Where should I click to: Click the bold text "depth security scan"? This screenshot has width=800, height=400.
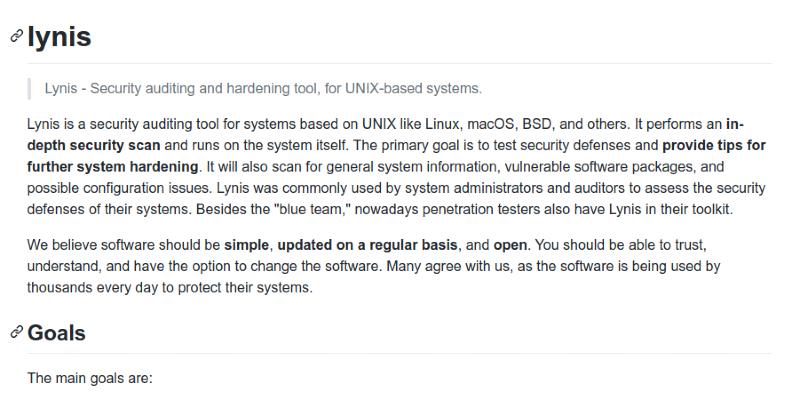pos(87,145)
